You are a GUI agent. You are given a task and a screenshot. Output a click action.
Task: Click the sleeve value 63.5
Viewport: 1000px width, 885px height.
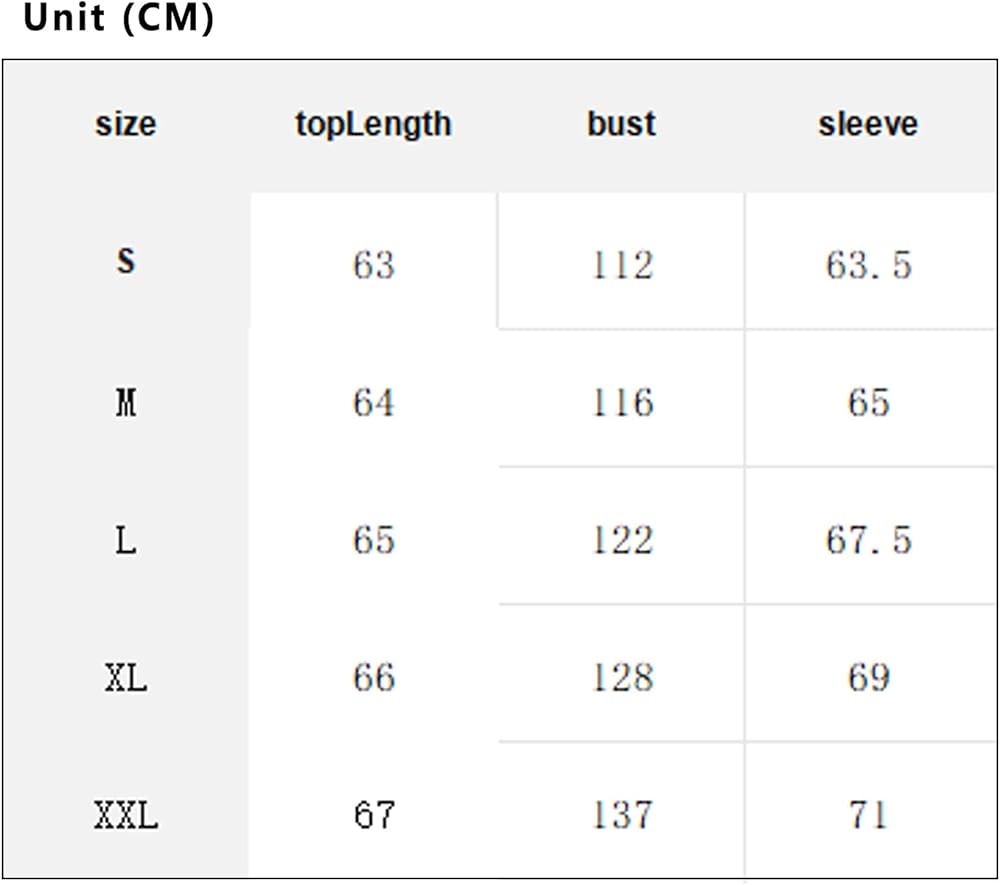[x=869, y=265]
